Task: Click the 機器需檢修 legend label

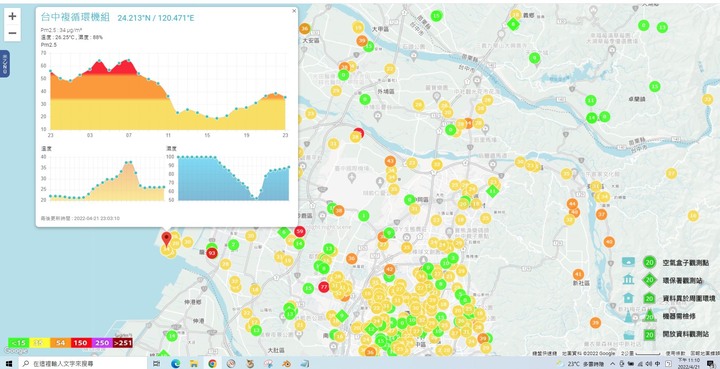Action: [x=679, y=316]
